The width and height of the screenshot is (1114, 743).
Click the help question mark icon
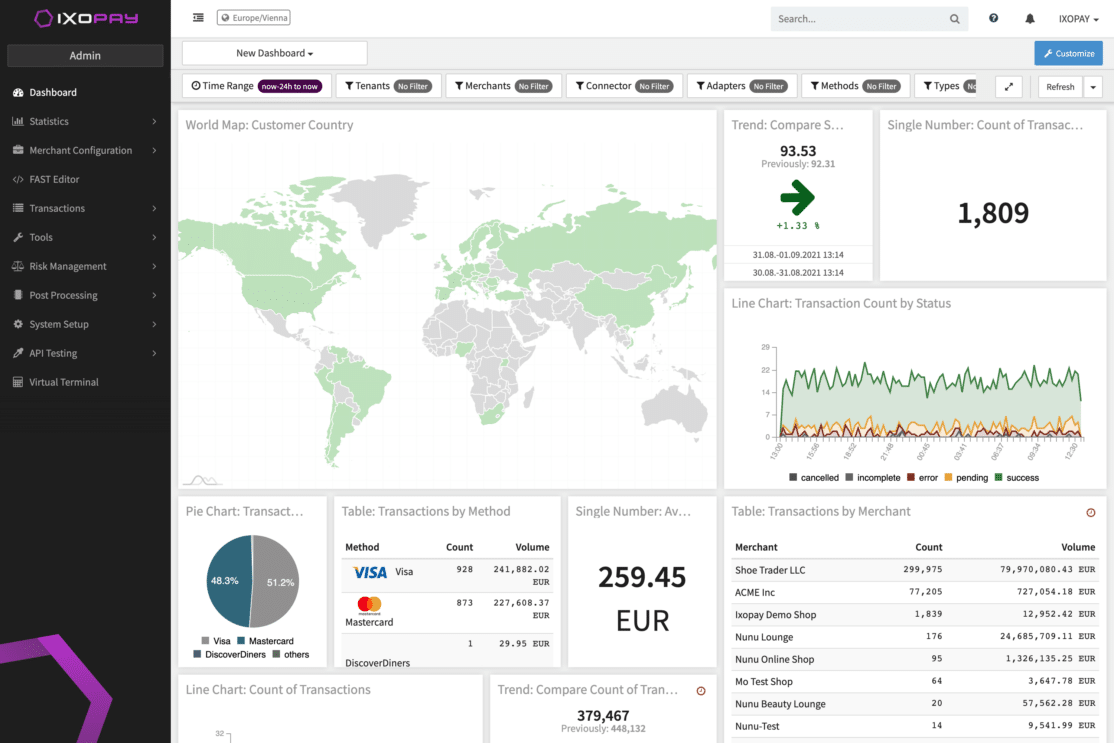point(993,18)
